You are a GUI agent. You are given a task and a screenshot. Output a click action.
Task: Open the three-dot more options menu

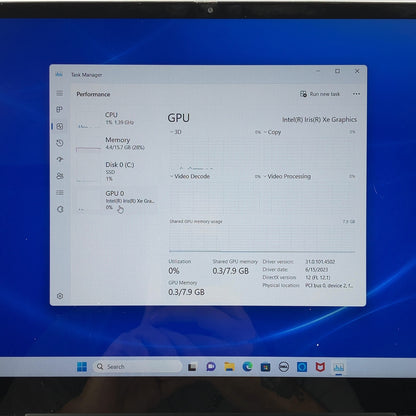click(x=356, y=94)
